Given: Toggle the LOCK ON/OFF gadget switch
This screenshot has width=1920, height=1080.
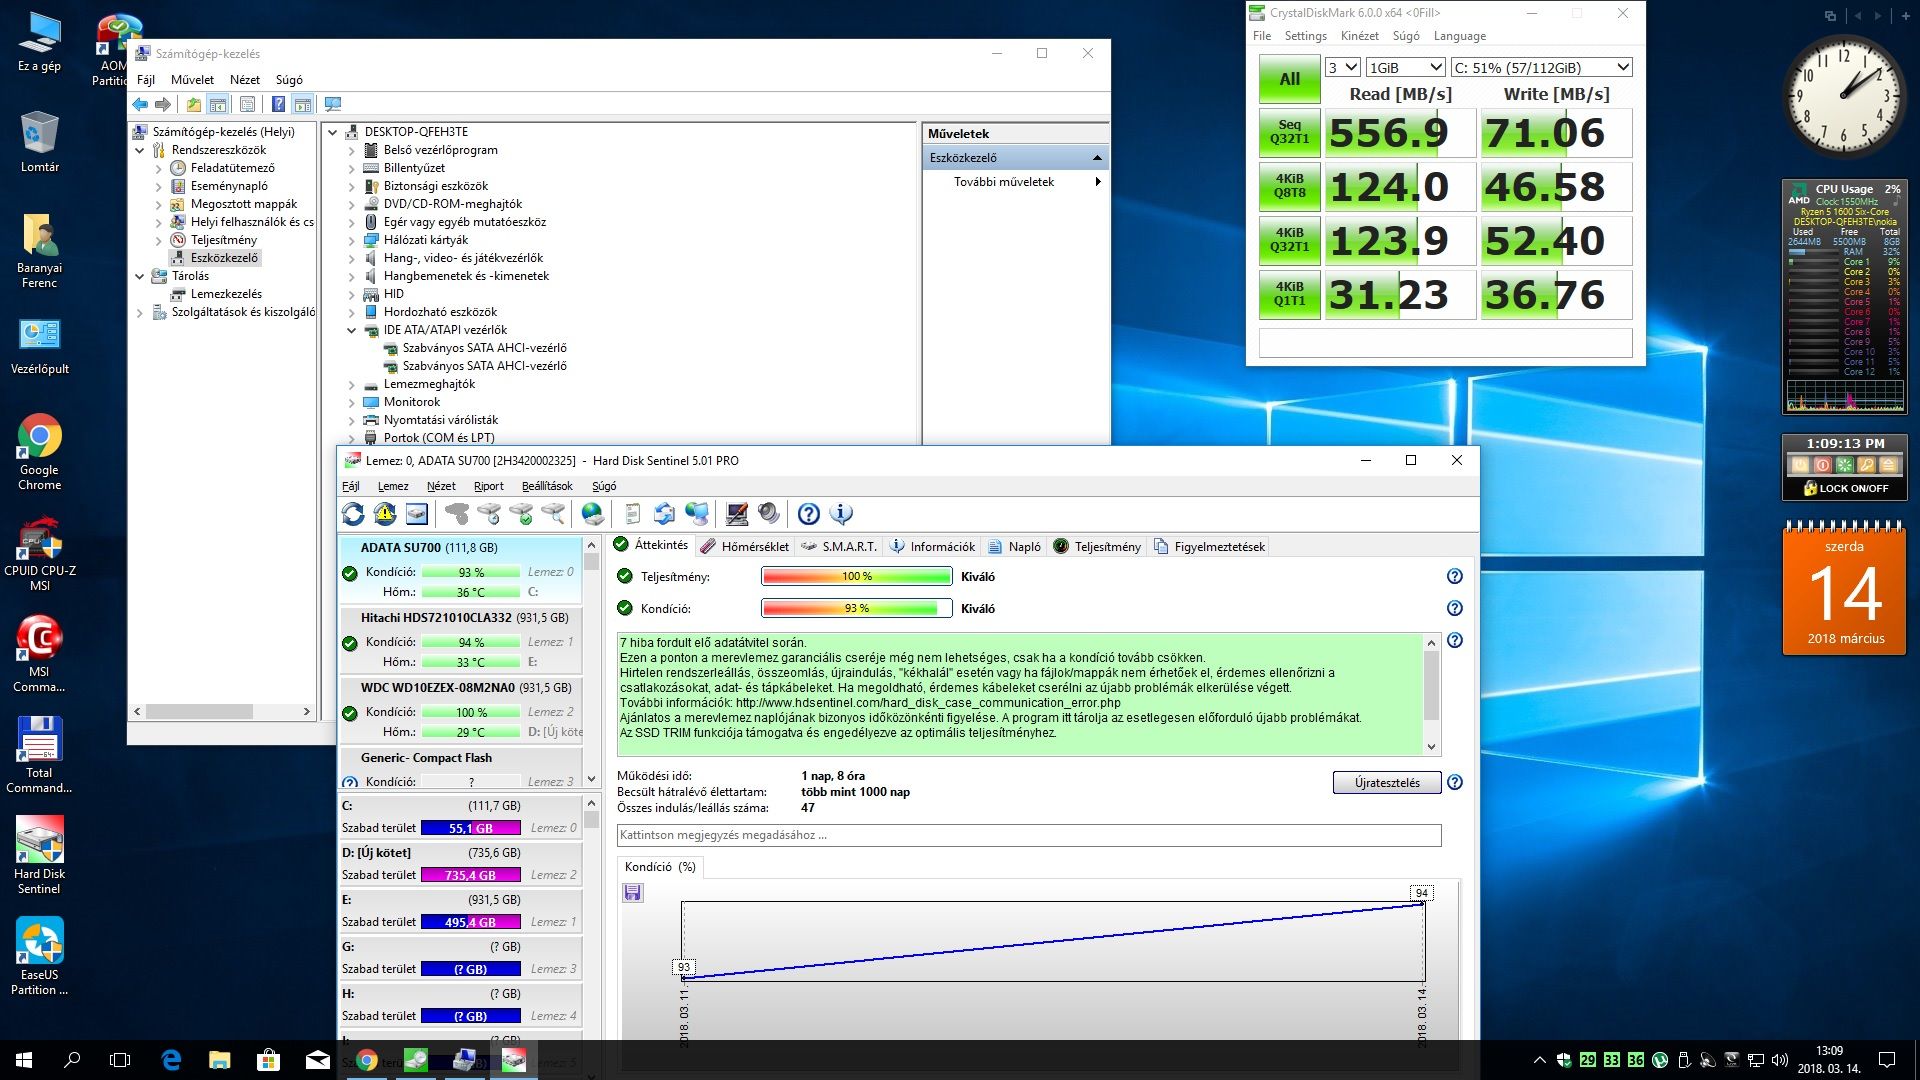Looking at the screenshot, I should tap(1845, 488).
